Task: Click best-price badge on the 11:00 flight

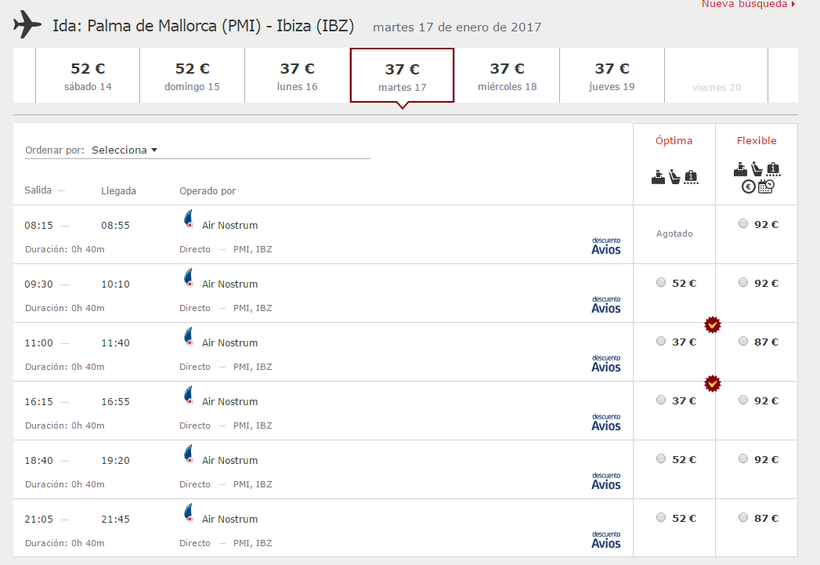Action: (712, 324)
